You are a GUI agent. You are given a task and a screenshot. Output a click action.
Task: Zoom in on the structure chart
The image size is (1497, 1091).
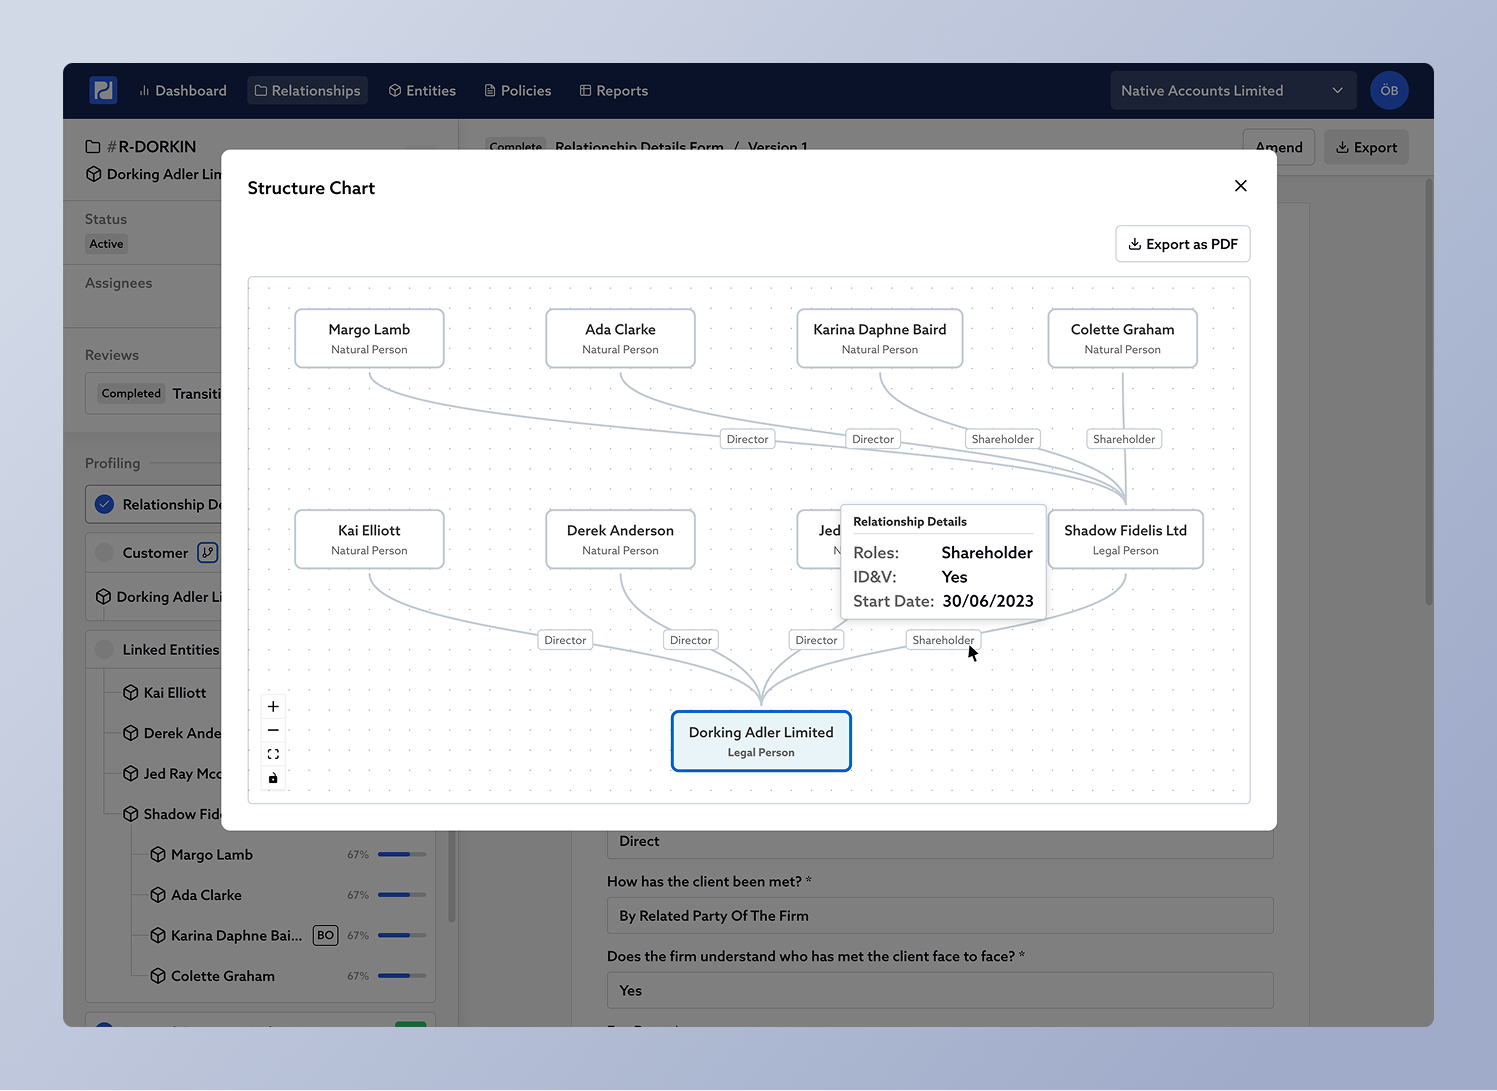point(273,706)
